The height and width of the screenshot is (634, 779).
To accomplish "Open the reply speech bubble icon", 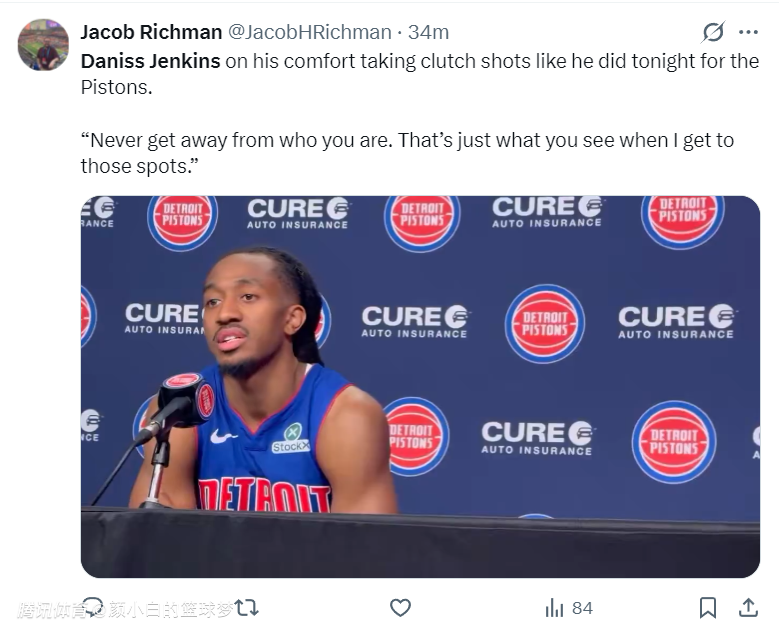I will 92,606.
